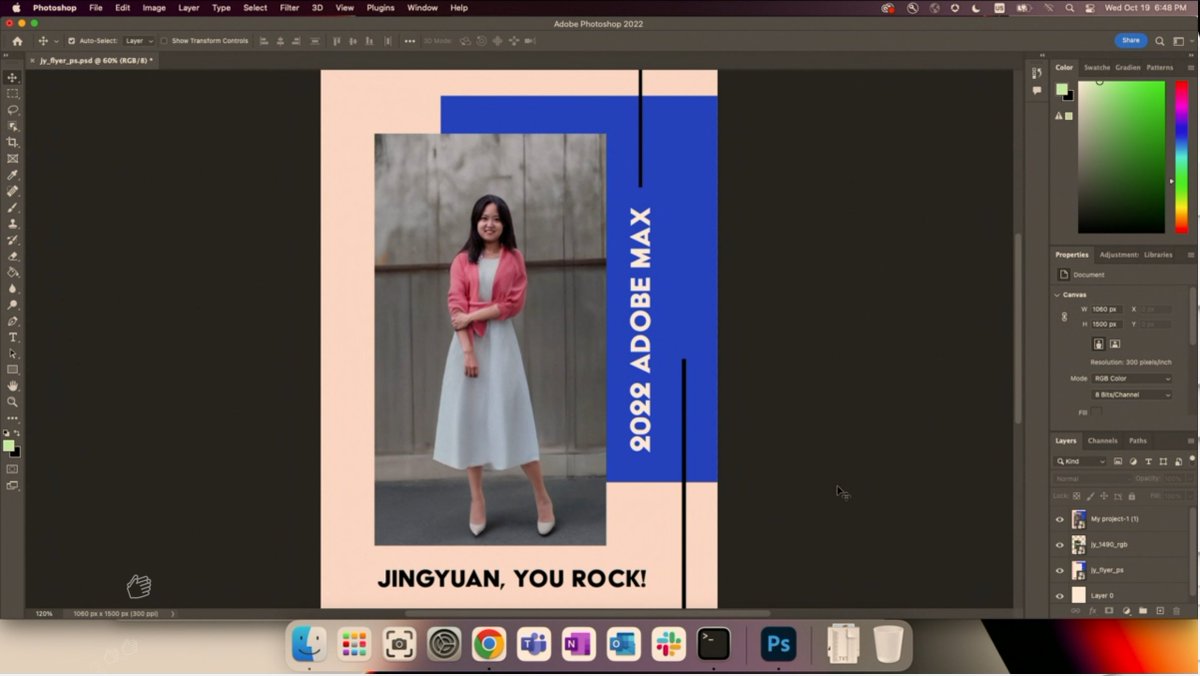Select the Rectangular Marquee tool
The height and width of the screenshot is (676, 1200).
pos(13,93)
